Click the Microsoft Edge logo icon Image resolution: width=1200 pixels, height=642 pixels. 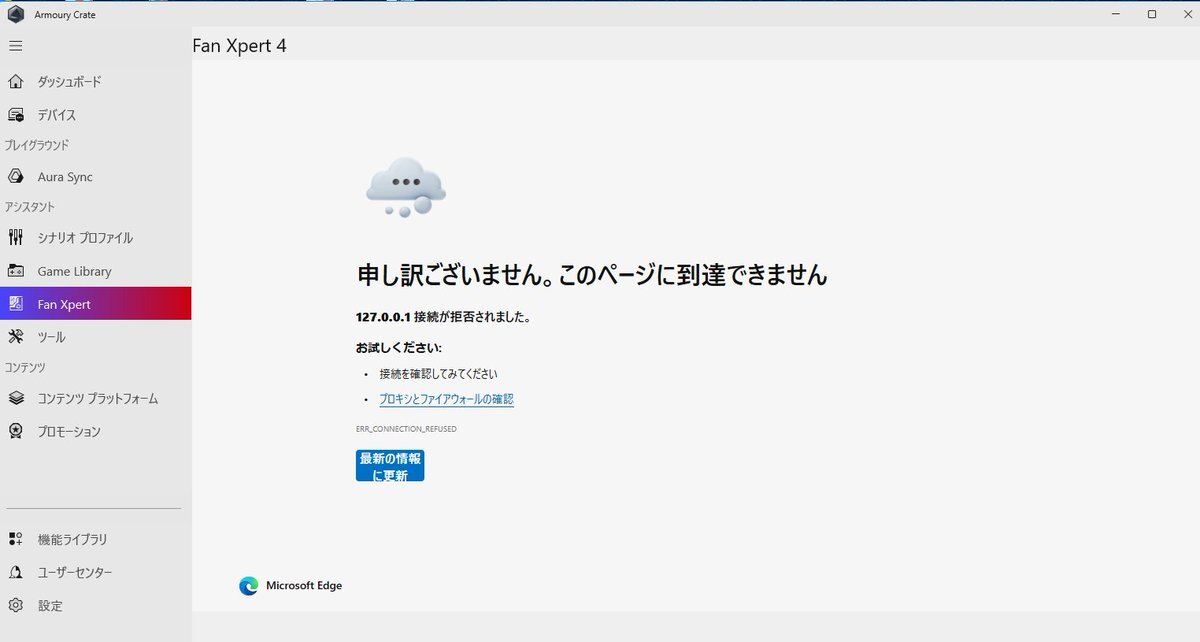249,586
